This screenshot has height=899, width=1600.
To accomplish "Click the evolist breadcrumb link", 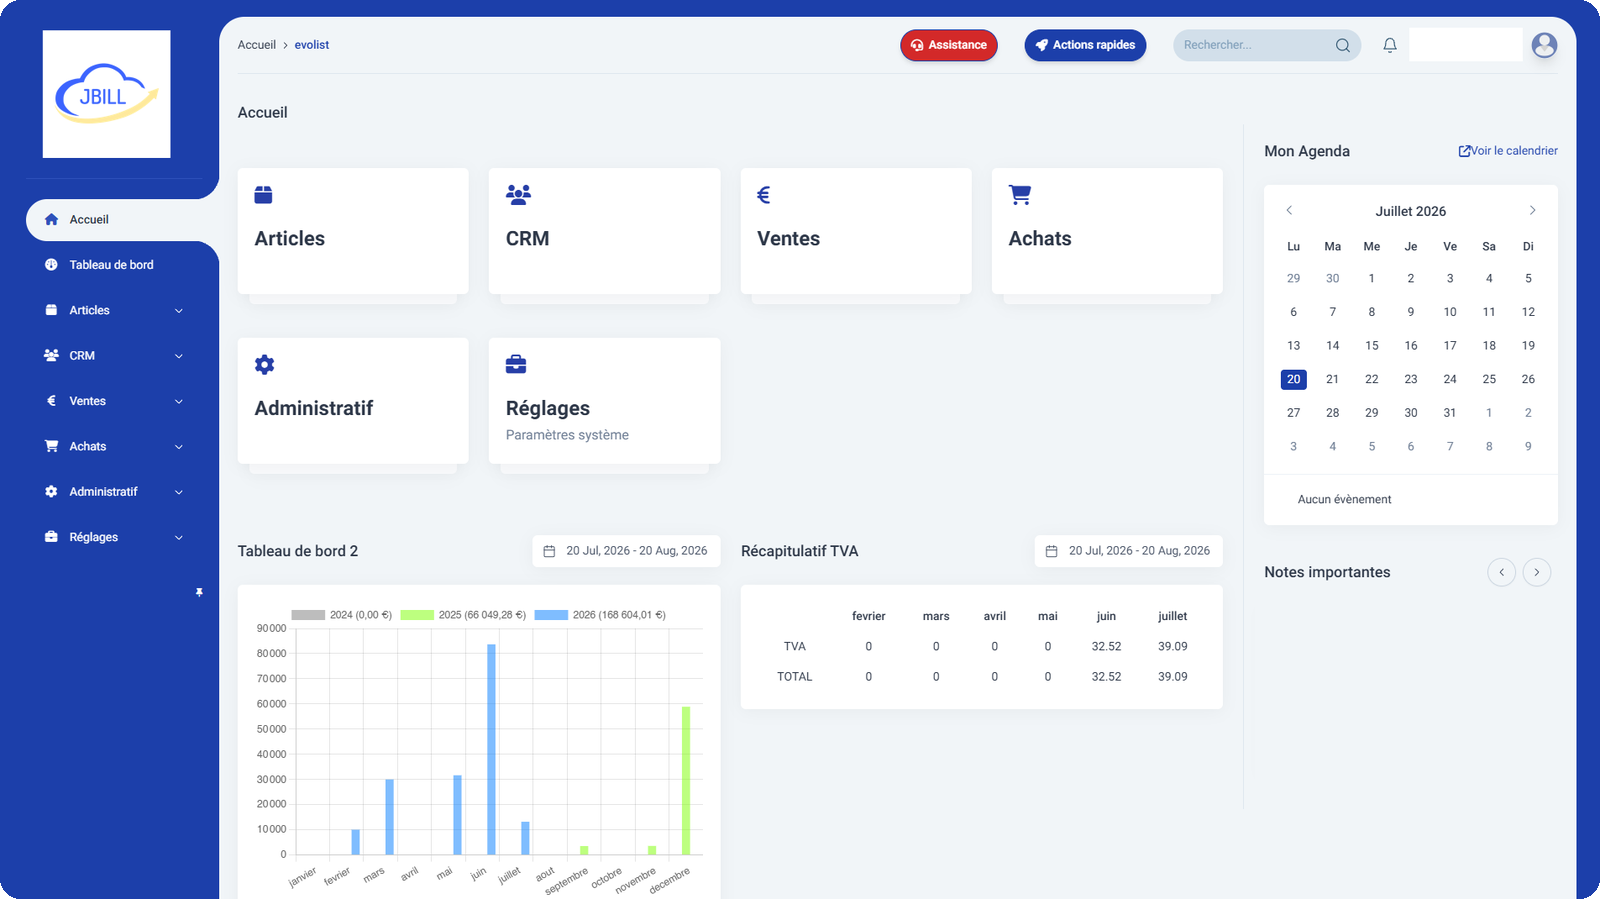I will (311, 45).
